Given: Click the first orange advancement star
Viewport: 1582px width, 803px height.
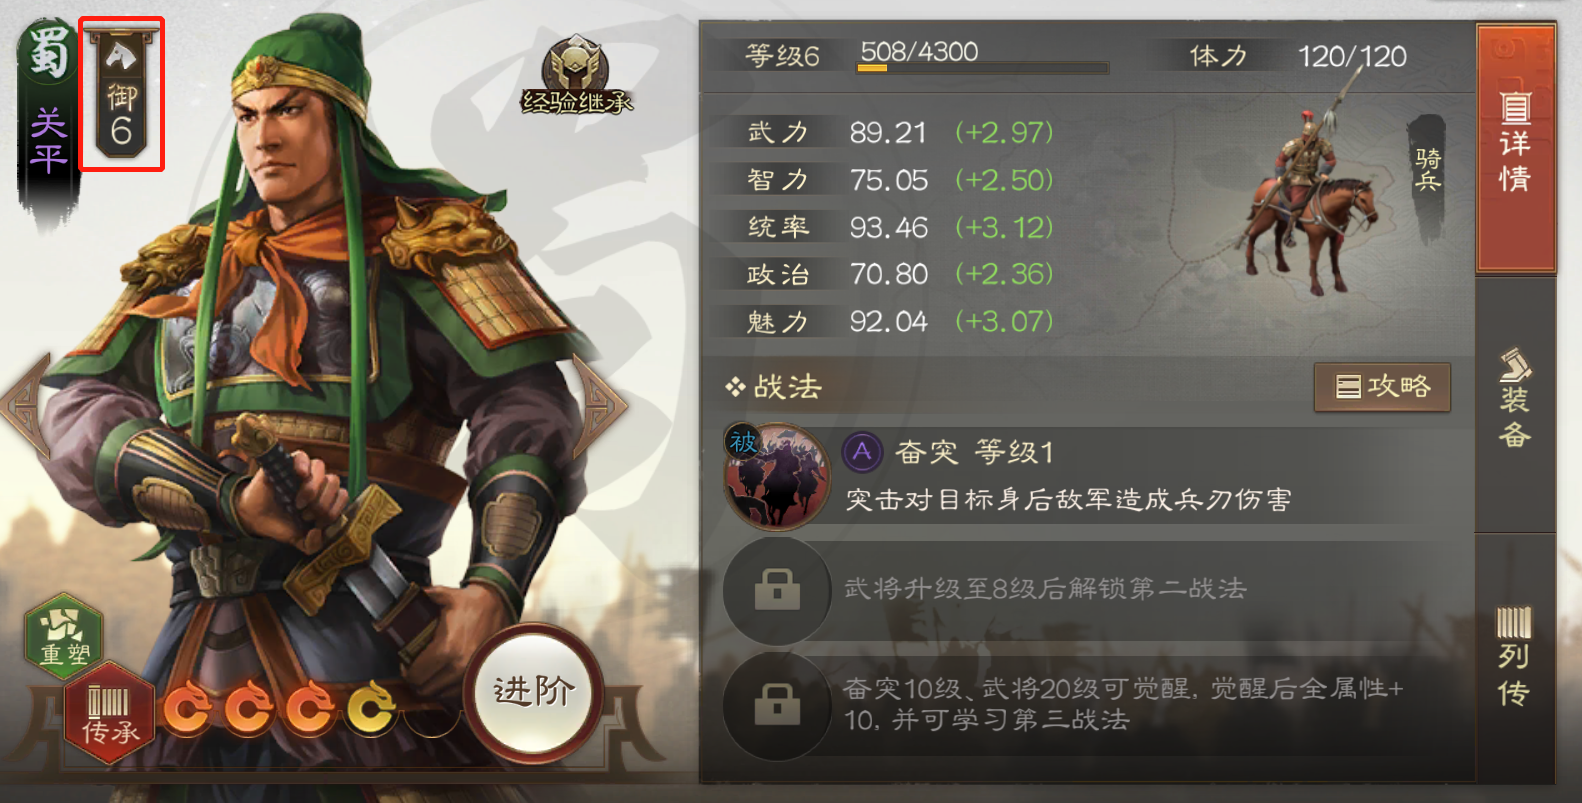Looking at the screenshot, I should 185,708.
